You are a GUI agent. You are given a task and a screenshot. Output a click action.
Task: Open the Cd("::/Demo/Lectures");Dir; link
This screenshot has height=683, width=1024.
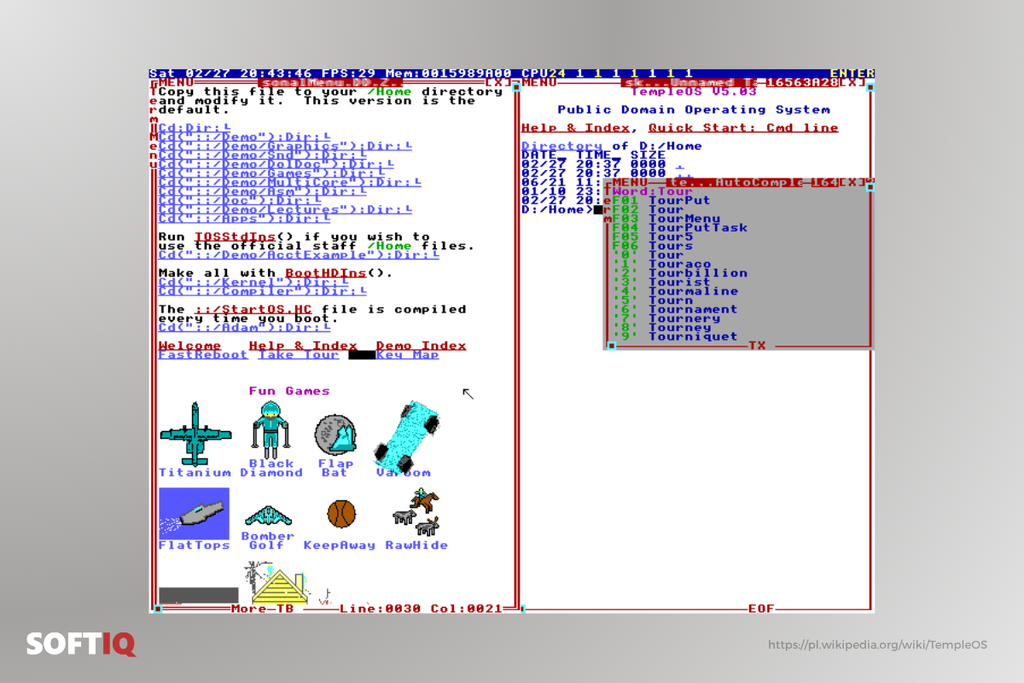click(285, 210)
